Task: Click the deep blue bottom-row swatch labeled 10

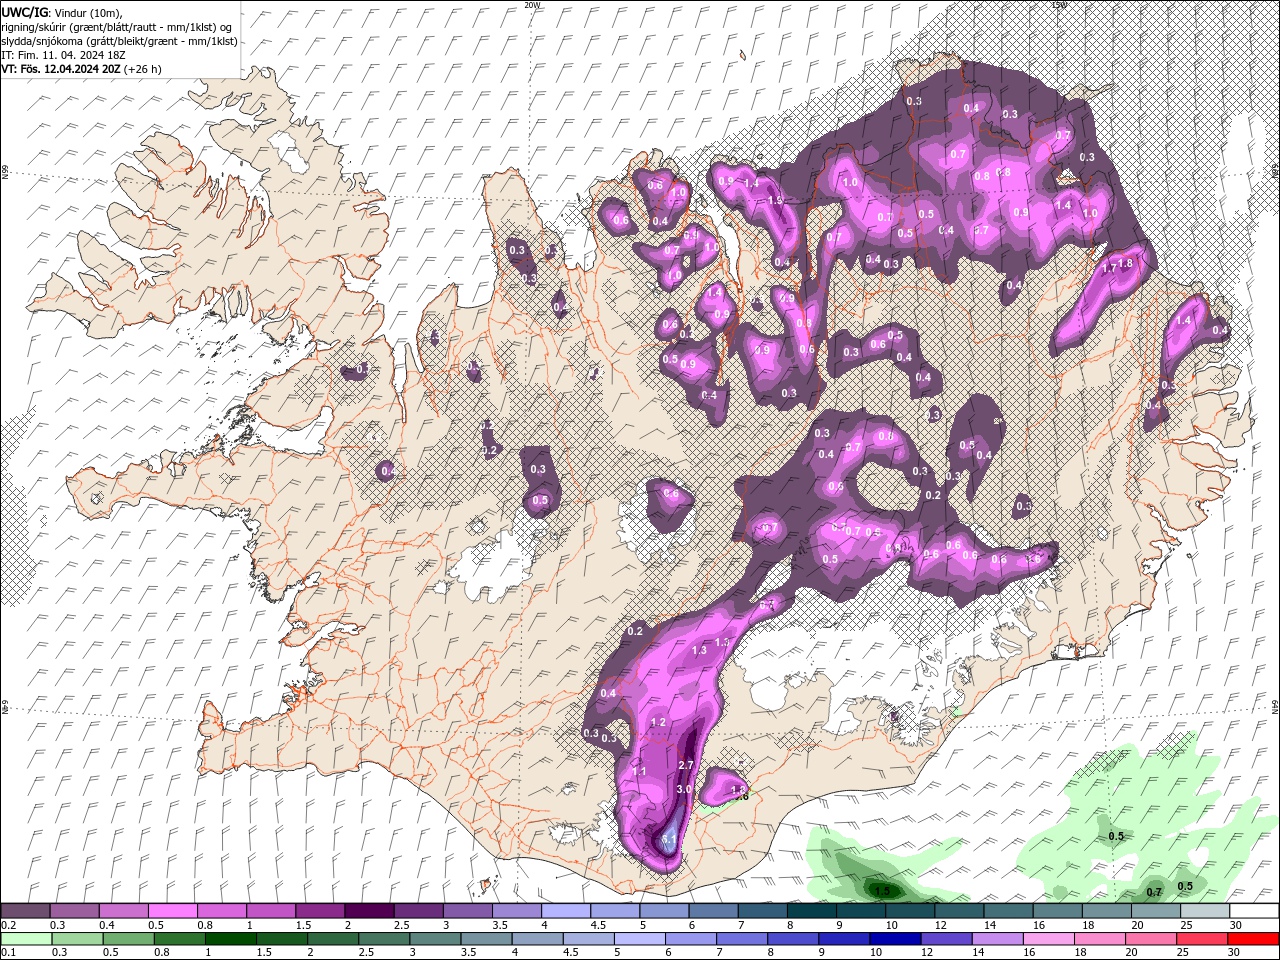Action: pyautogui.click(x=895, y=938)
